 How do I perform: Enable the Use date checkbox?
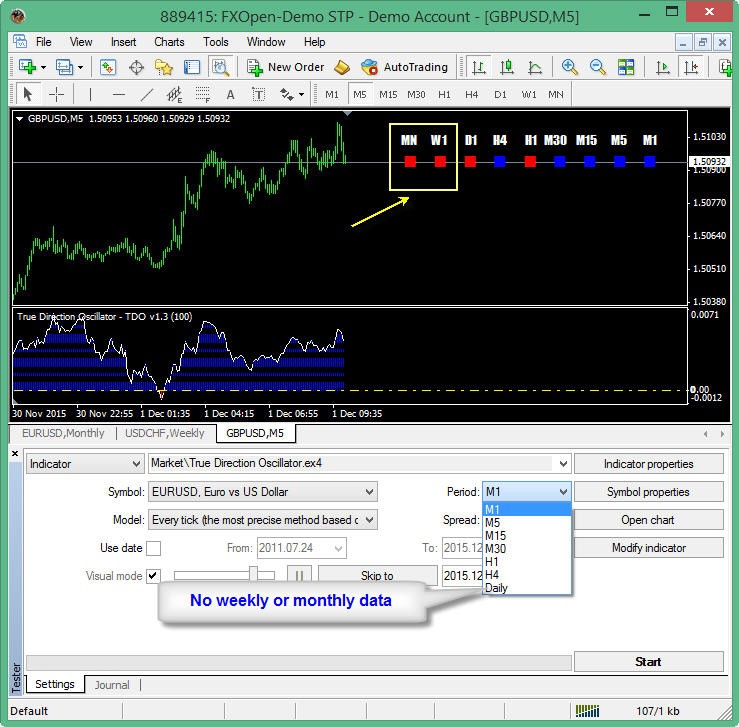[153, 548]
